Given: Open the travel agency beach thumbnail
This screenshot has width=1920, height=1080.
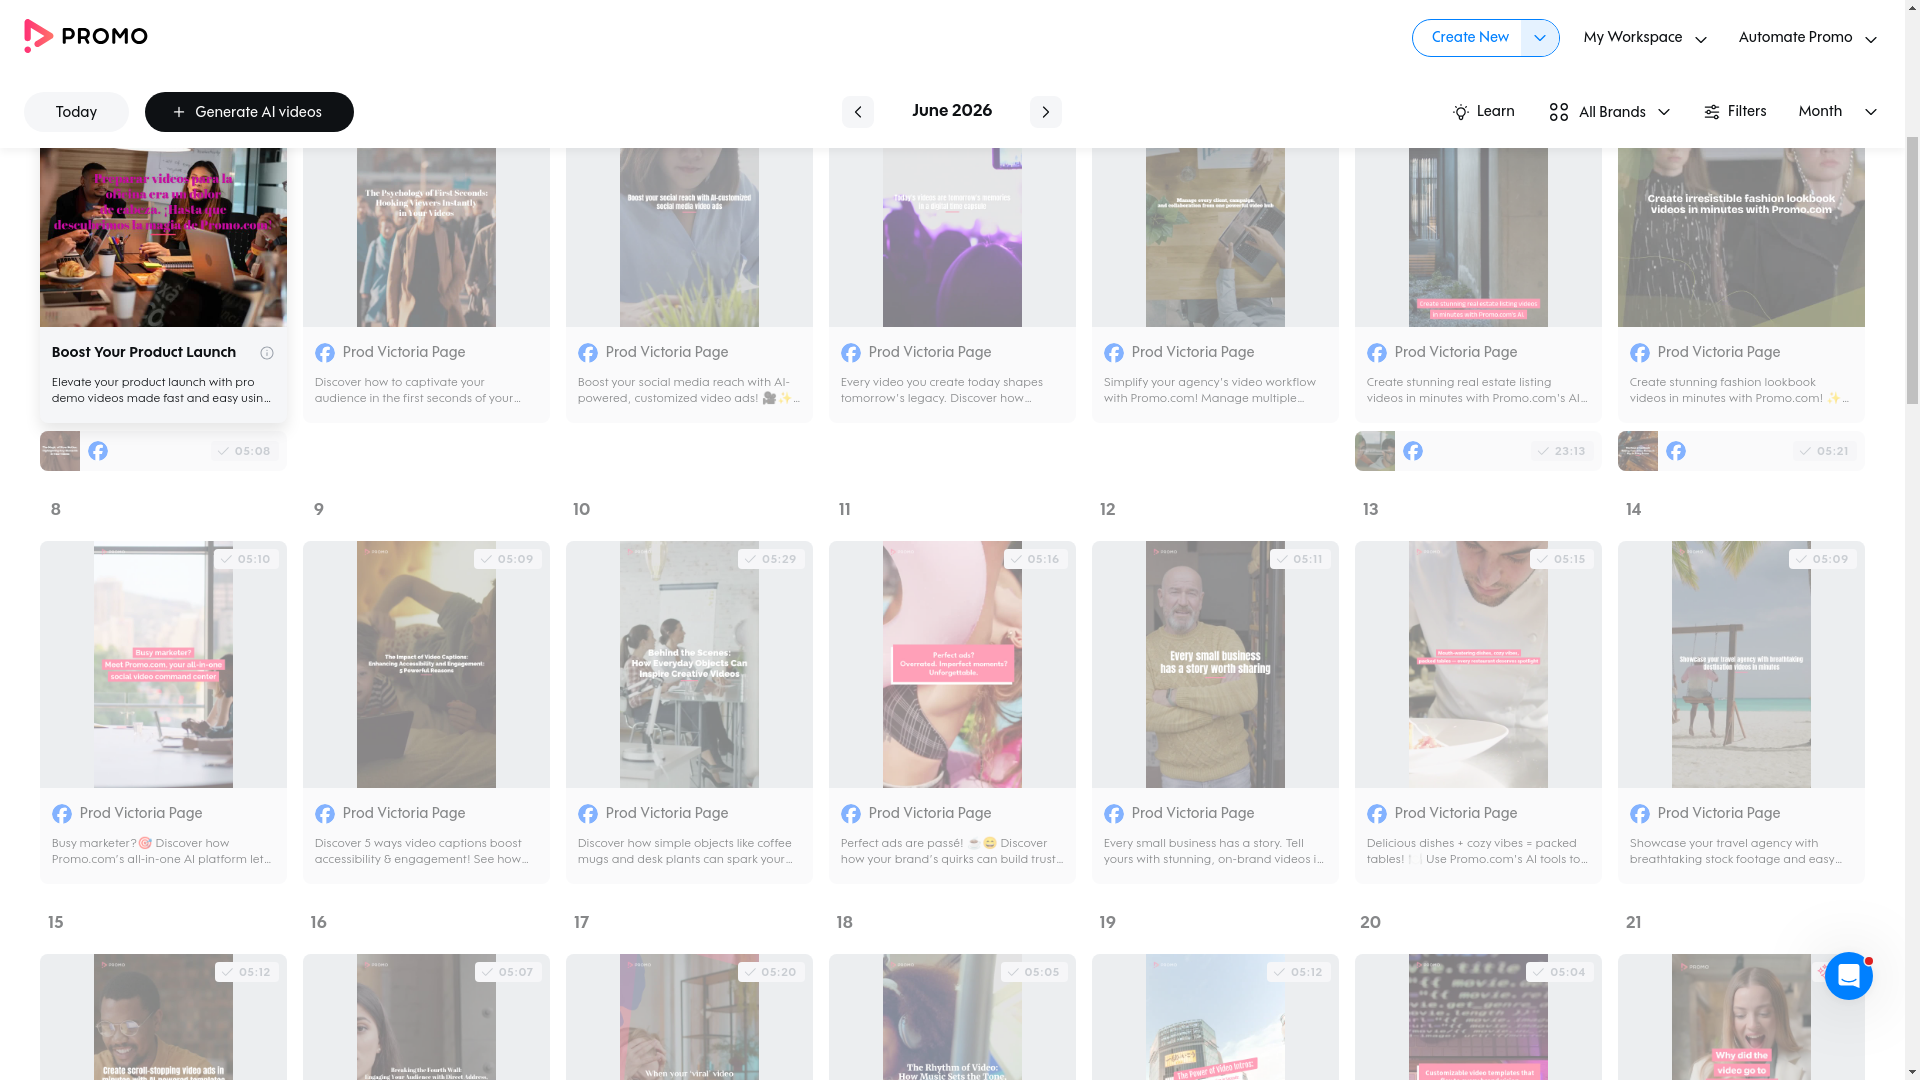Looking at the screenshot, I should click(1741, 665).
